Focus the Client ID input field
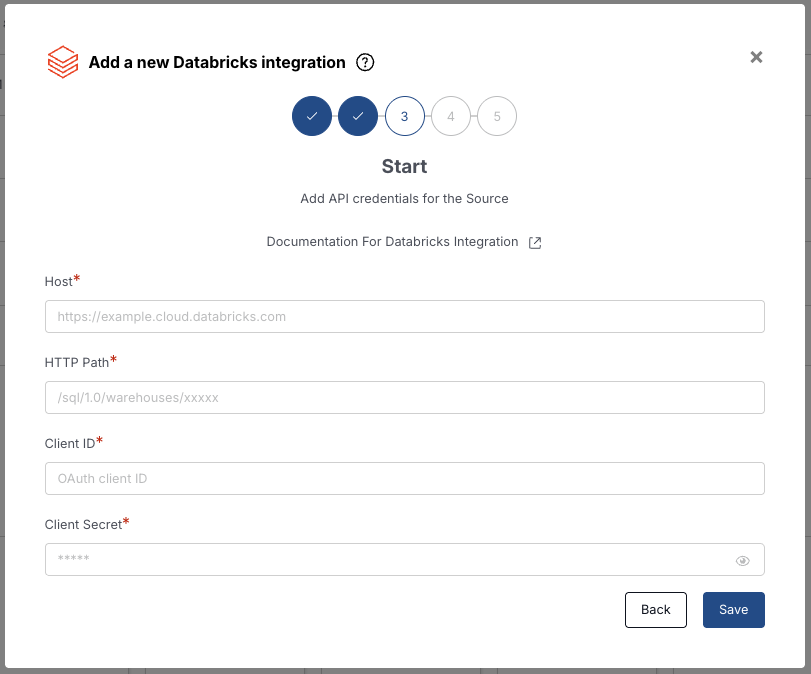811x674 pixels. tap(404, 478)
